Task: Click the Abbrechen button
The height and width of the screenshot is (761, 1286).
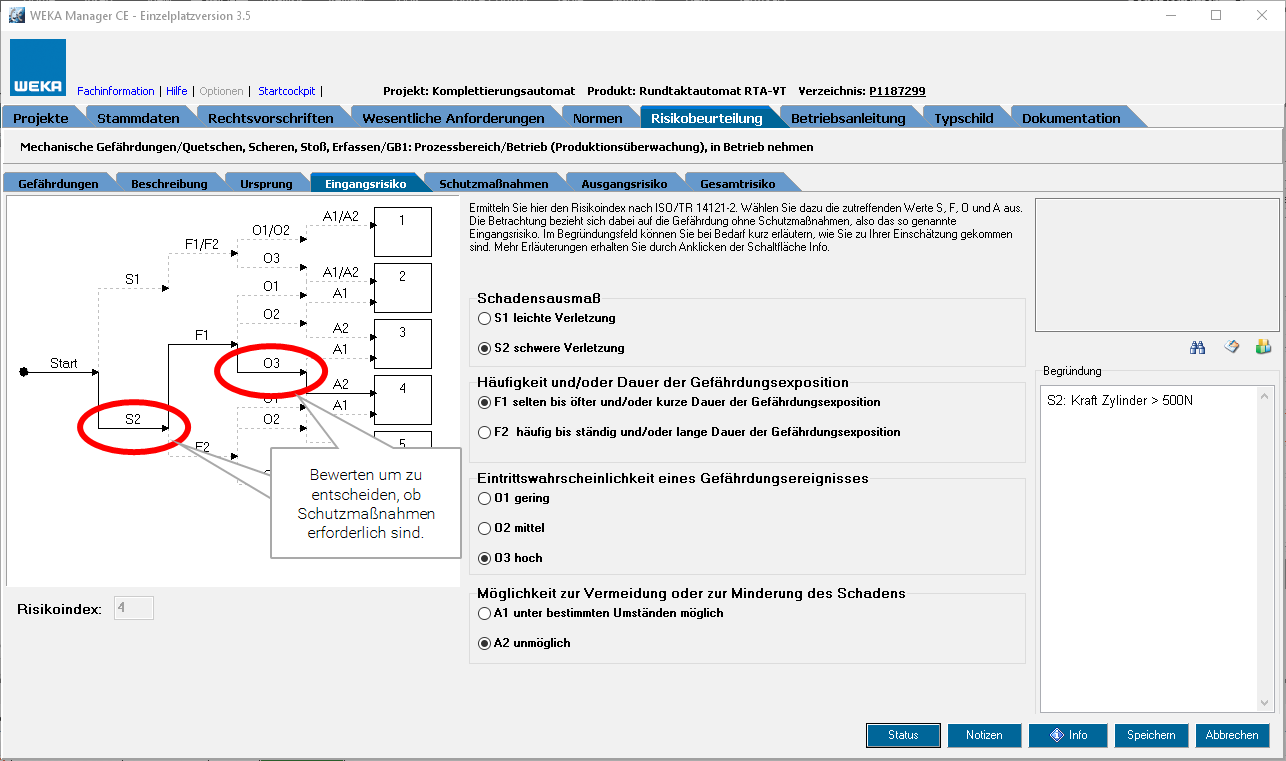Action: click(1232, 735)
